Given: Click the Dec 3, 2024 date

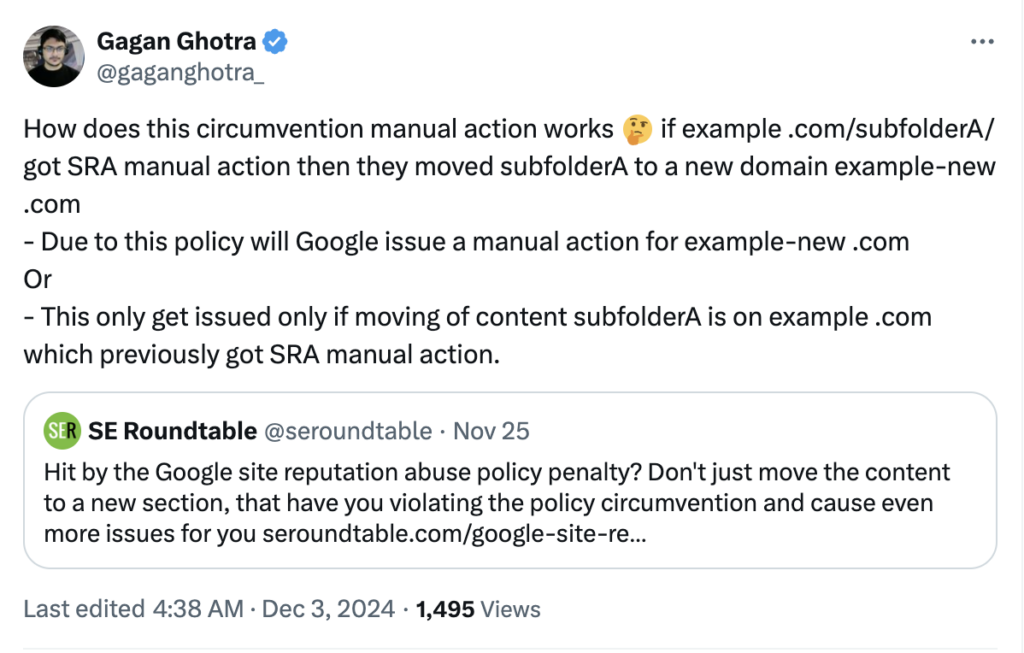Looking at the screenshot, I should 328,609.
